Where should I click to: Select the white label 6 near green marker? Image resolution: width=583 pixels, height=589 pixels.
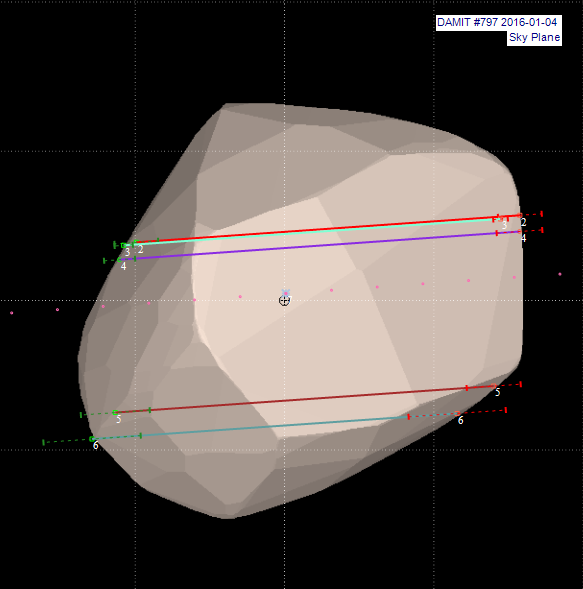(96, 446)
